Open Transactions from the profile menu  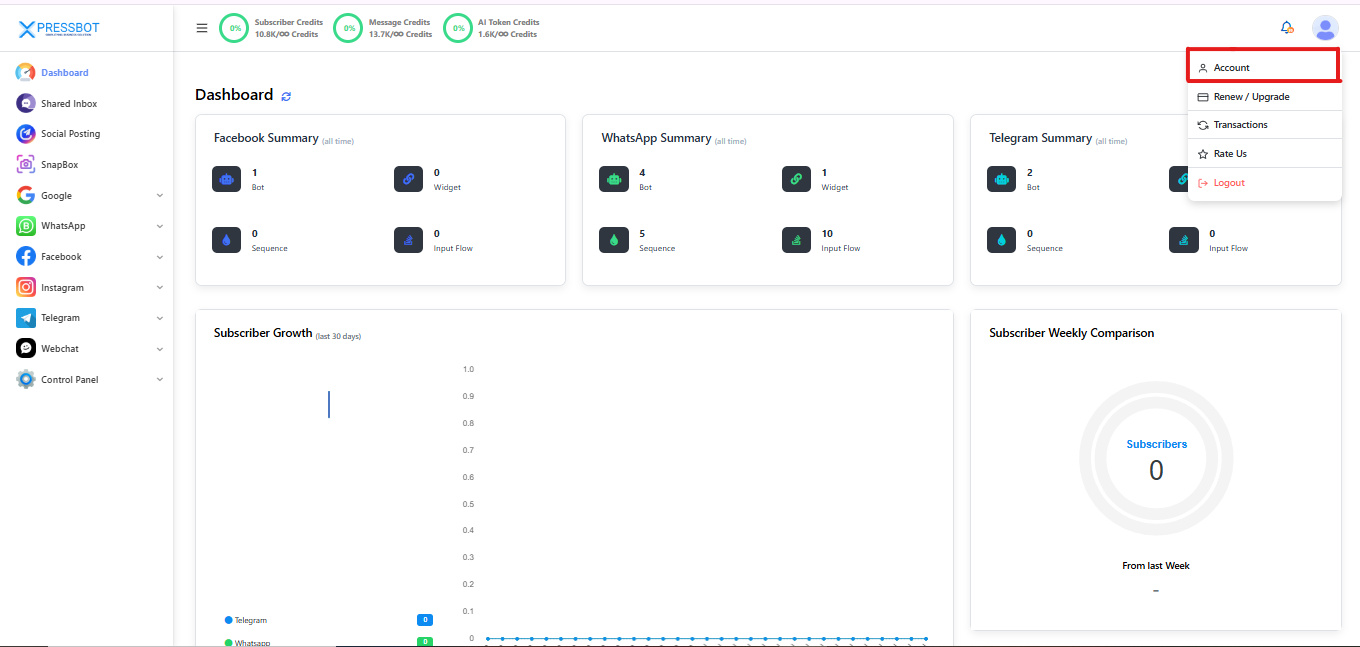tap(1240, 125)
